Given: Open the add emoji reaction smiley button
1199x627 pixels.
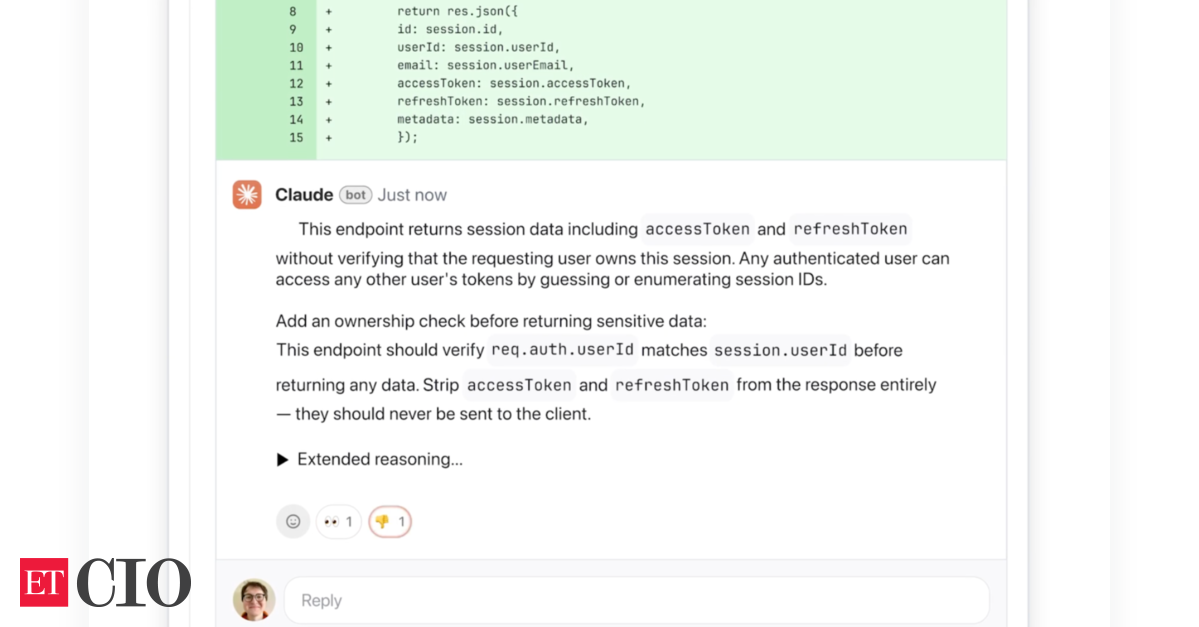Looking at the screenshot, I should point(293,521).
